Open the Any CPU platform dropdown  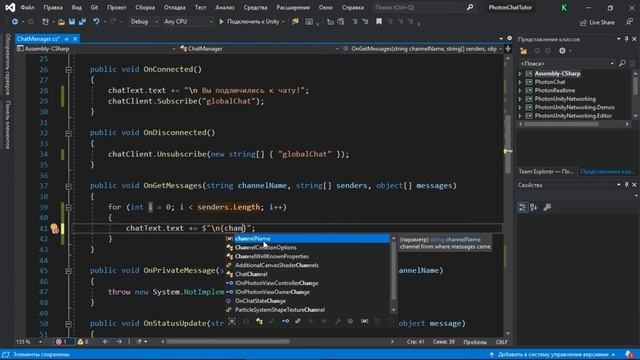(x=188, y=22)
